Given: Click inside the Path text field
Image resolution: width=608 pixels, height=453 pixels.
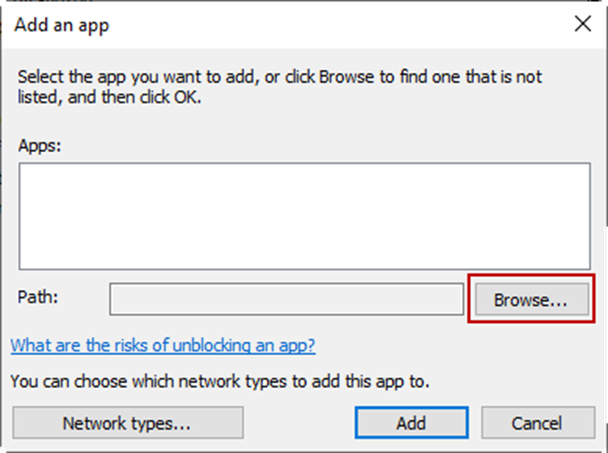Looking at the screenshot, I should pyautogui.click(x=286, y=300).
